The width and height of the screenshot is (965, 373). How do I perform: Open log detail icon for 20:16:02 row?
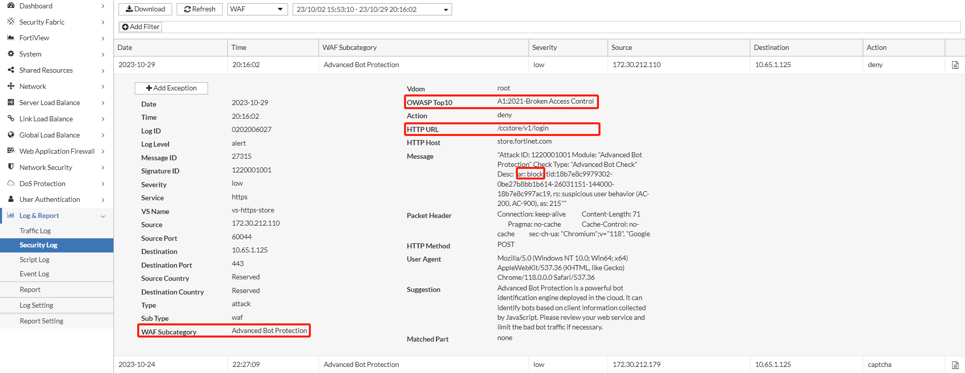pyautogui.click(x=955, y=65)
